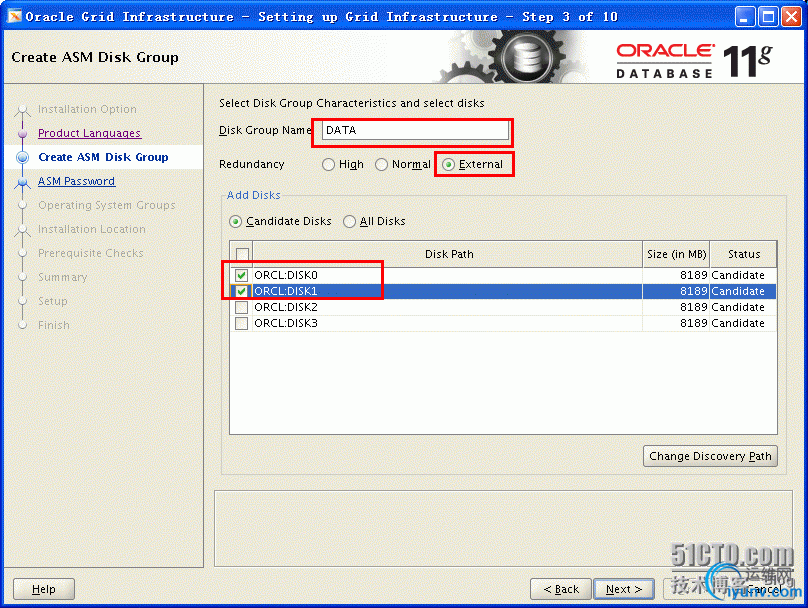Viewport: 808px width, 608px height.
Task: Select the Create ASM Disk Group step
Action: [103, 157]
